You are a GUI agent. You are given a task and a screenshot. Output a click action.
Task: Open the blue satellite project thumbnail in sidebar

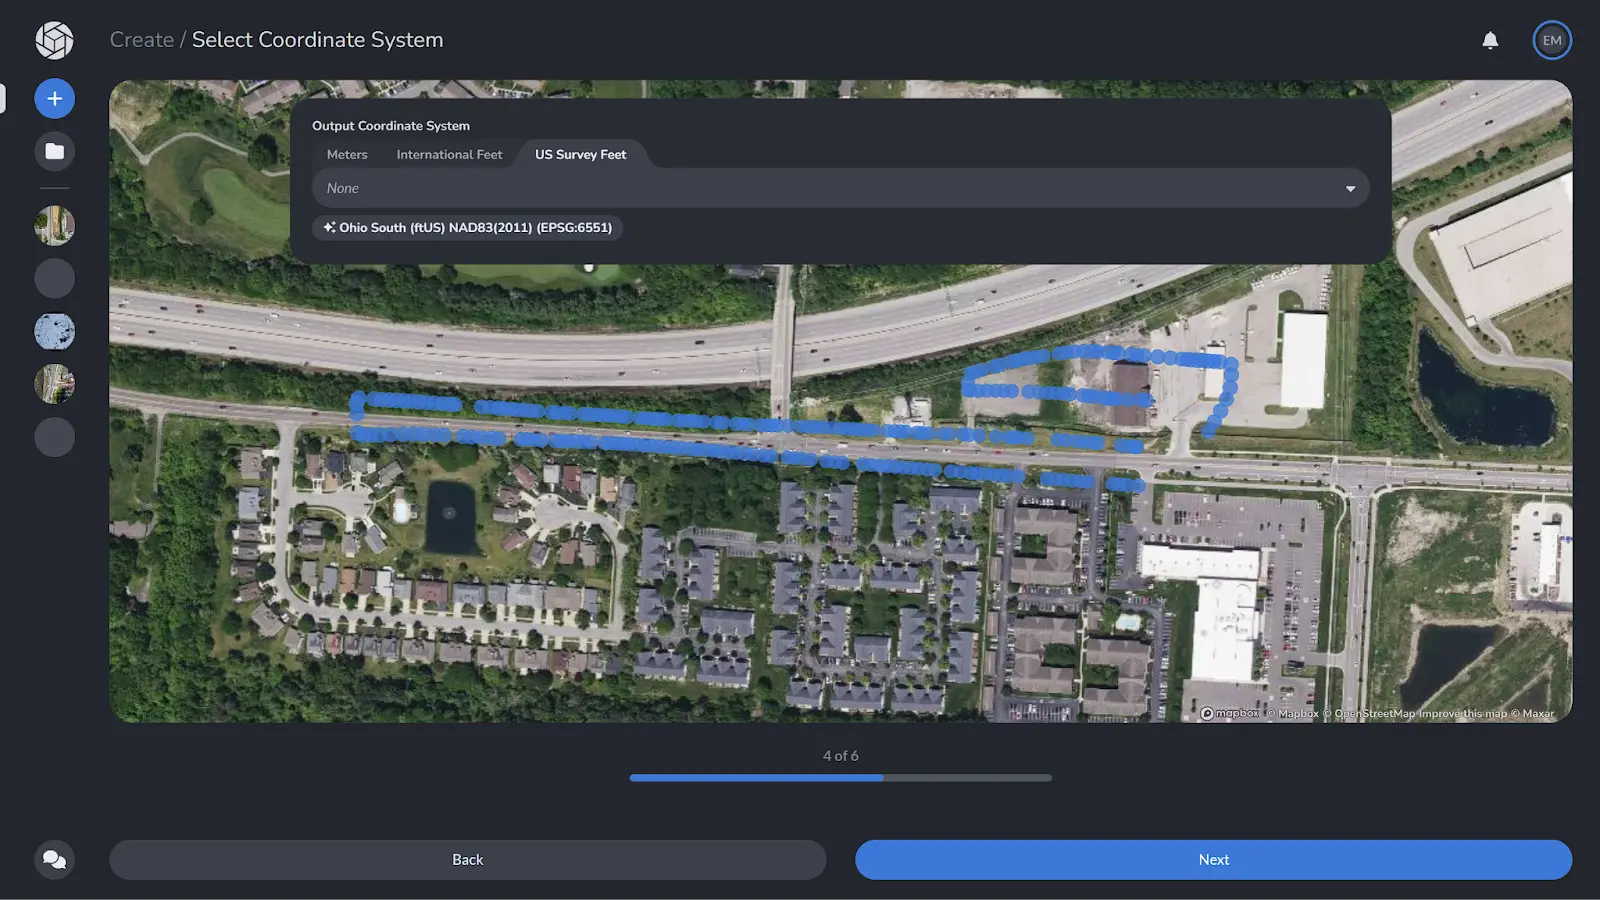tap(55, 331)
